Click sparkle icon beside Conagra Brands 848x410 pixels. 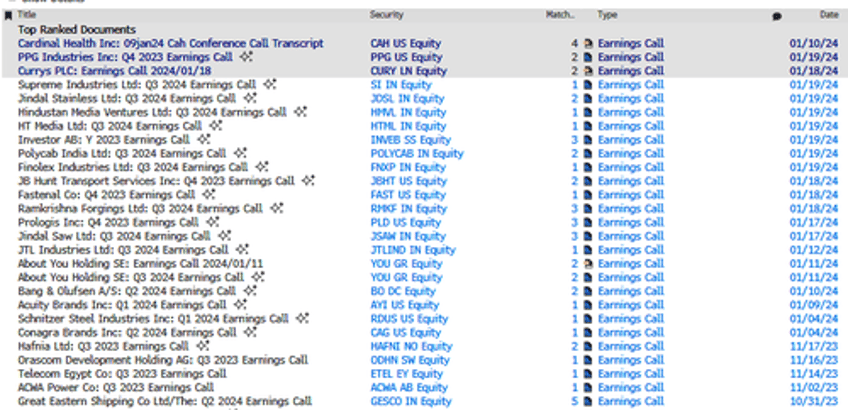[250, 332]
